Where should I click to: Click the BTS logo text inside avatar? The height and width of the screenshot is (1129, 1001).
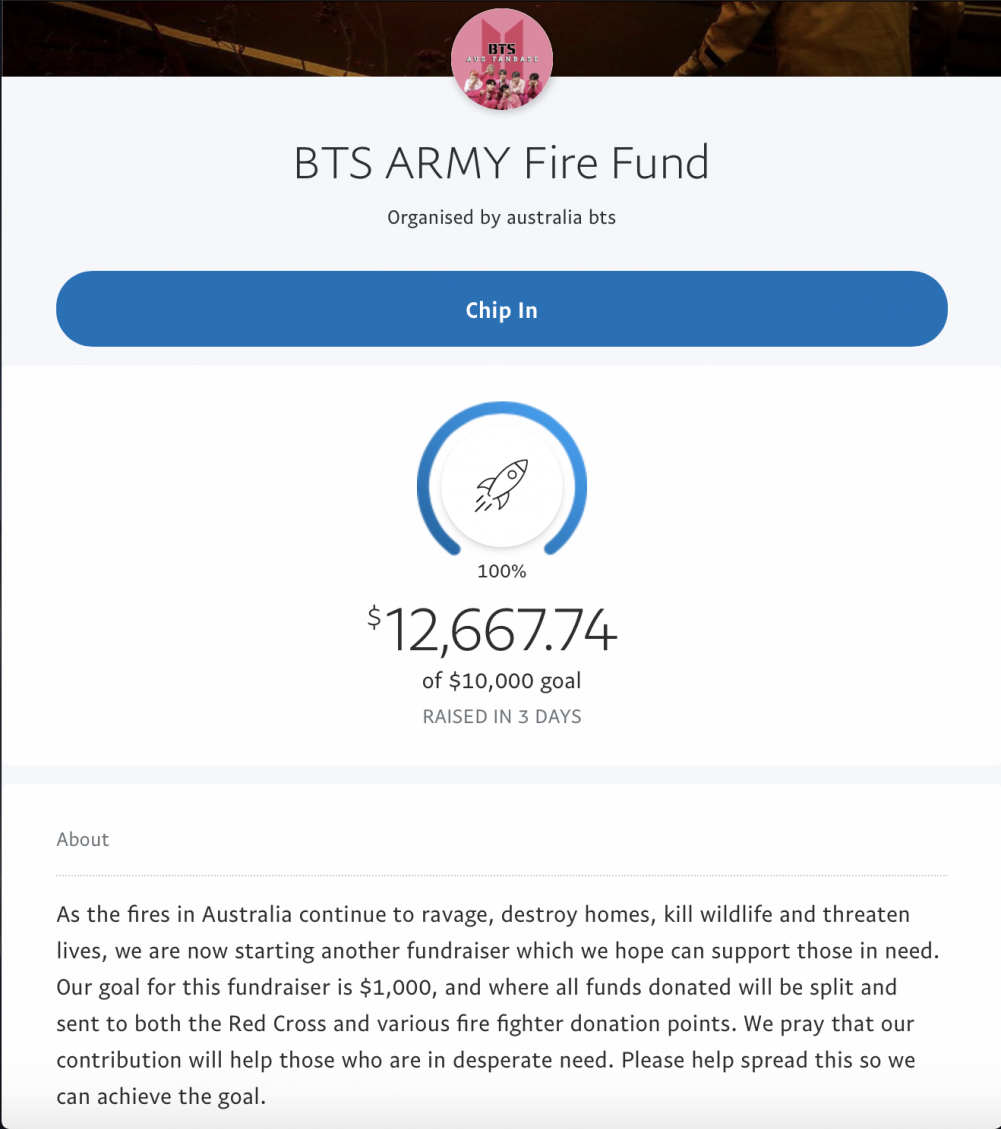coord(501,48)
